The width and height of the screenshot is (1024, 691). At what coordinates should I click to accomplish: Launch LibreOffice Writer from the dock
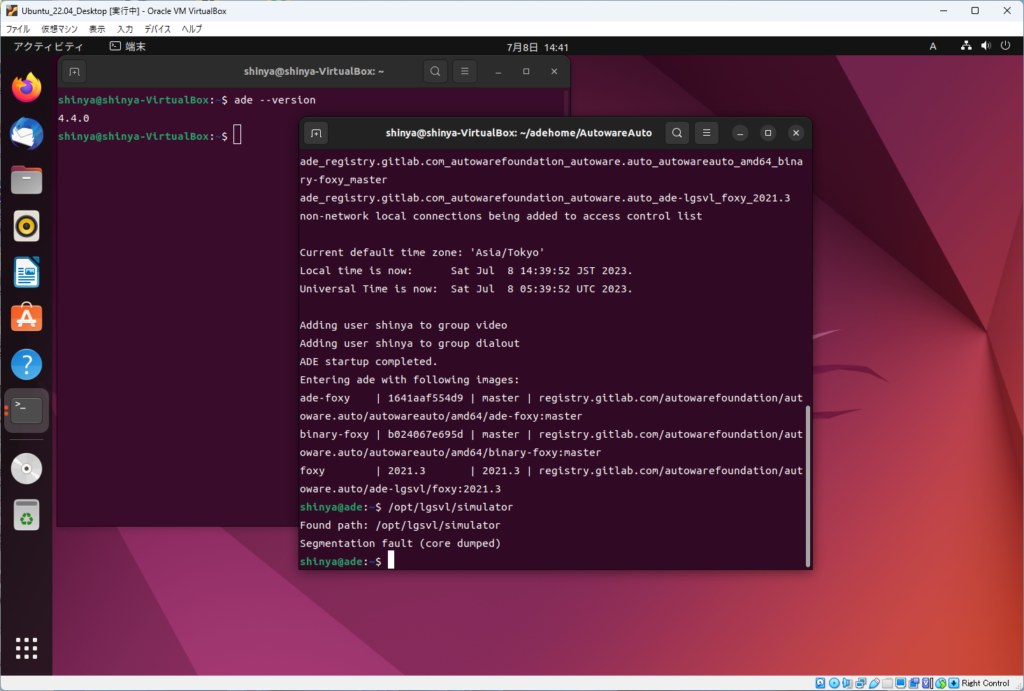click(x=26, y=272)
